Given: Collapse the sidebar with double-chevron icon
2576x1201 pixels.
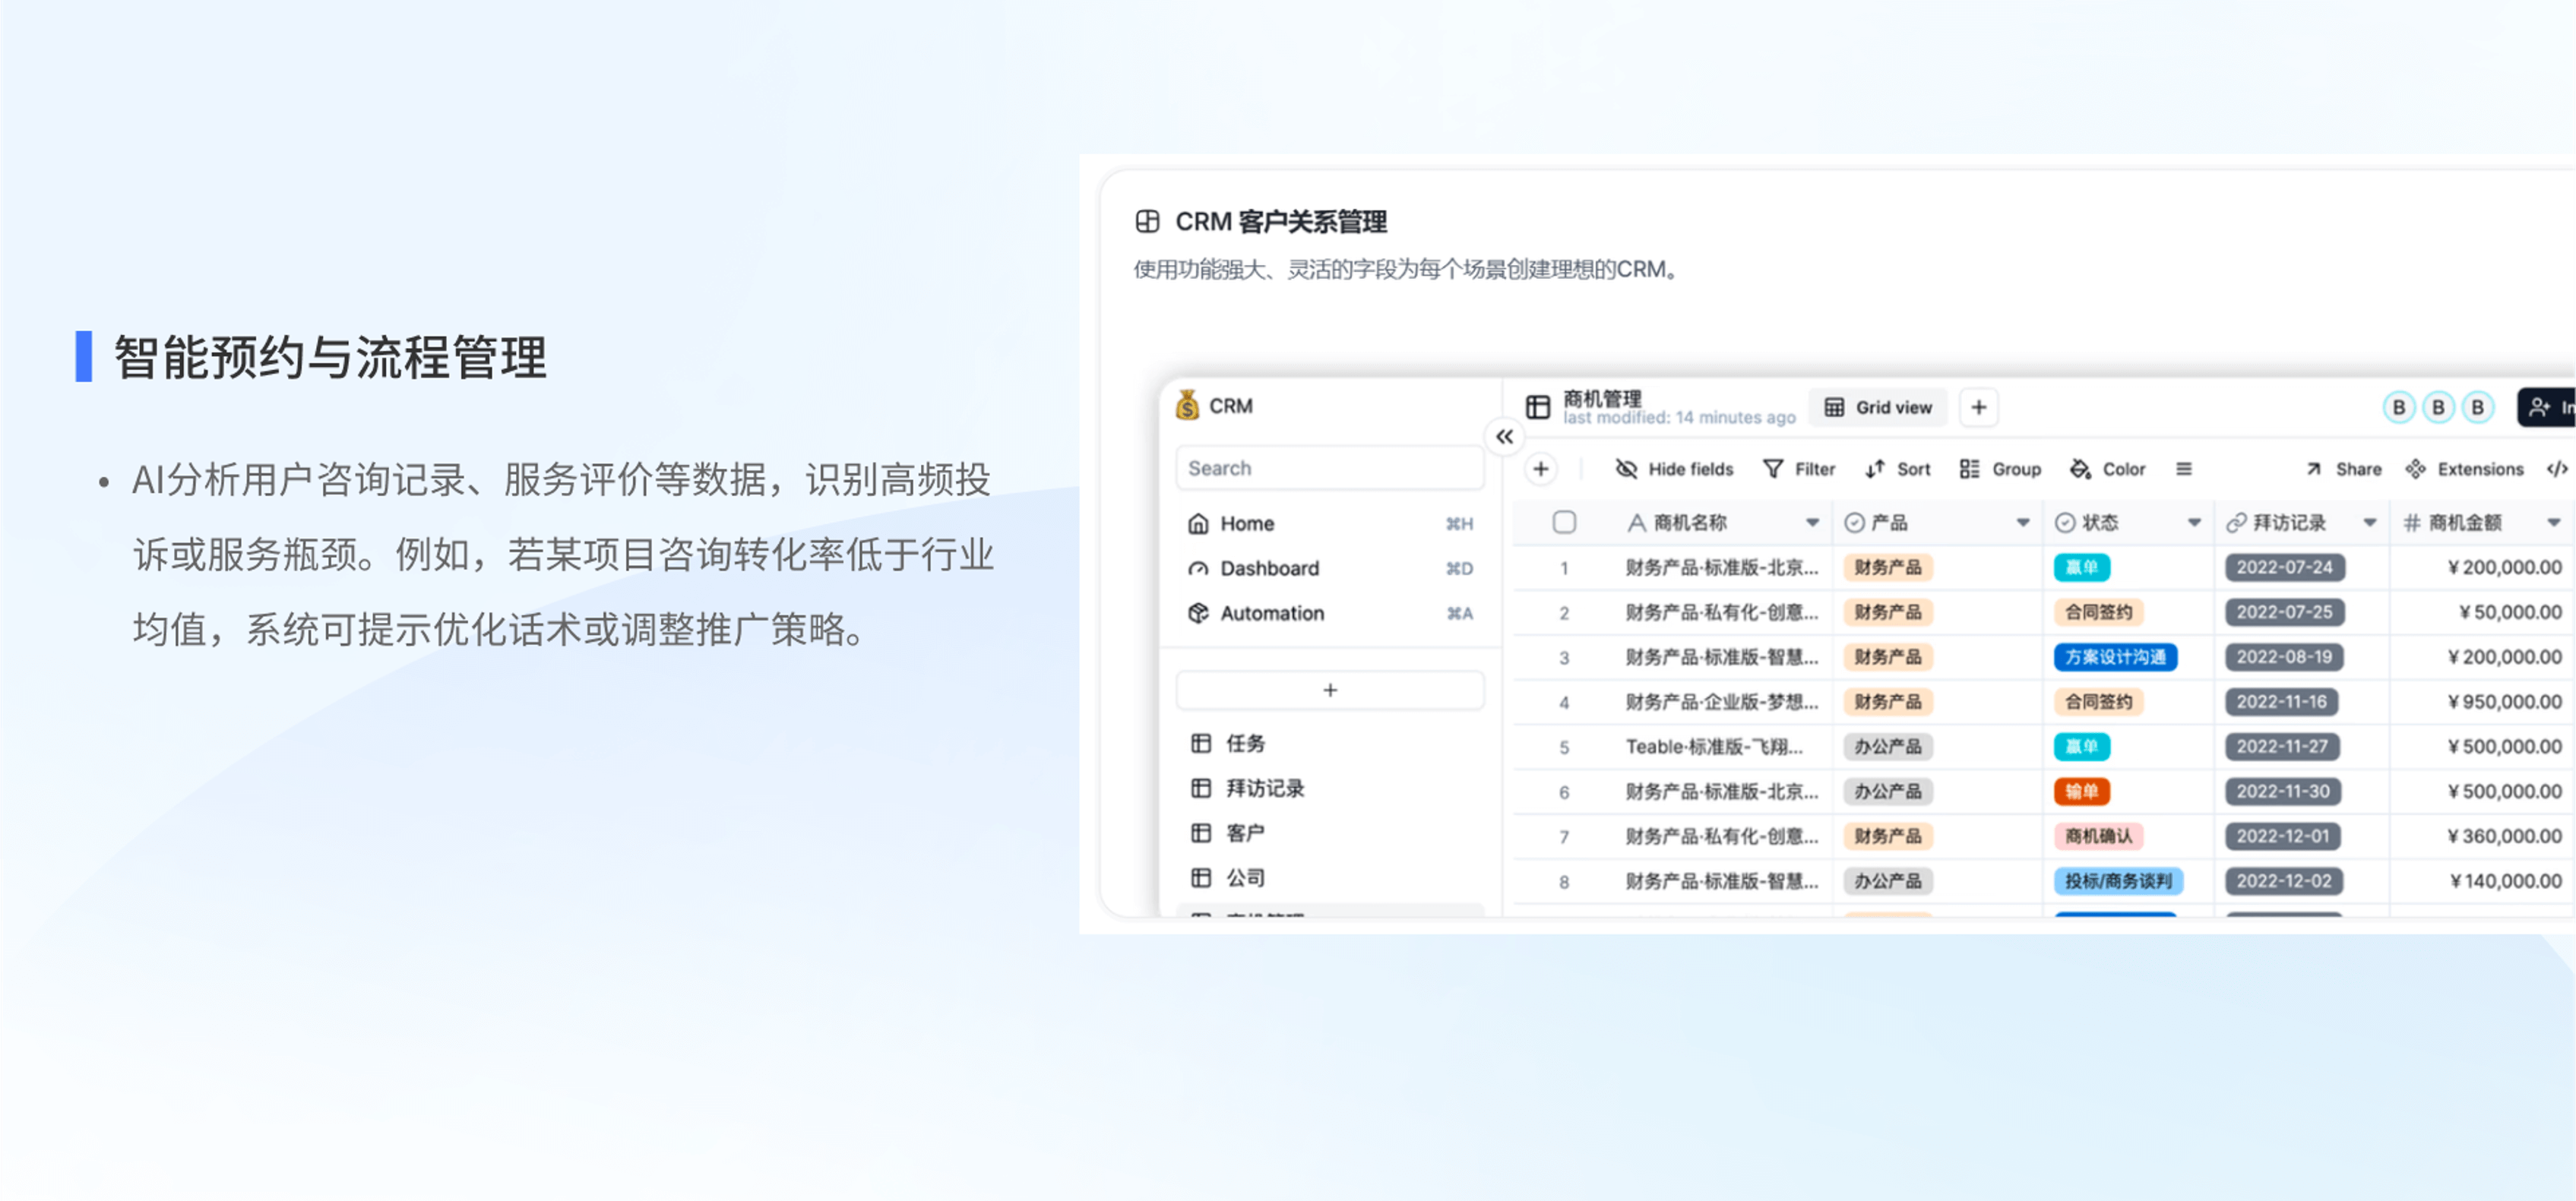Looking at the screenshot, I should [x=1504, y=437].
